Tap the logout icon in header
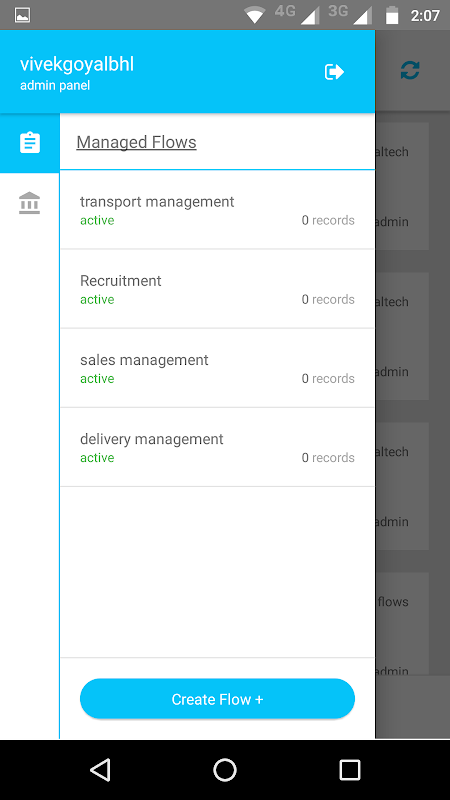The width and height of the screenshot is (450, 800). coord(334,72)
